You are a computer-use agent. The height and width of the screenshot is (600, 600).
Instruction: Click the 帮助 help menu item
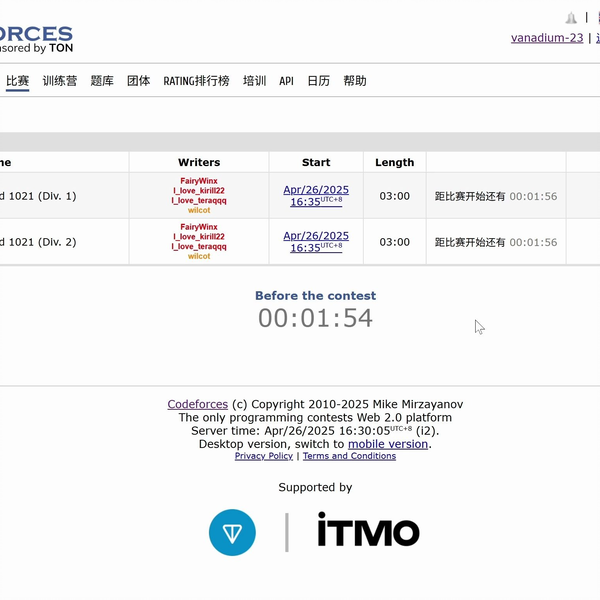355,81
